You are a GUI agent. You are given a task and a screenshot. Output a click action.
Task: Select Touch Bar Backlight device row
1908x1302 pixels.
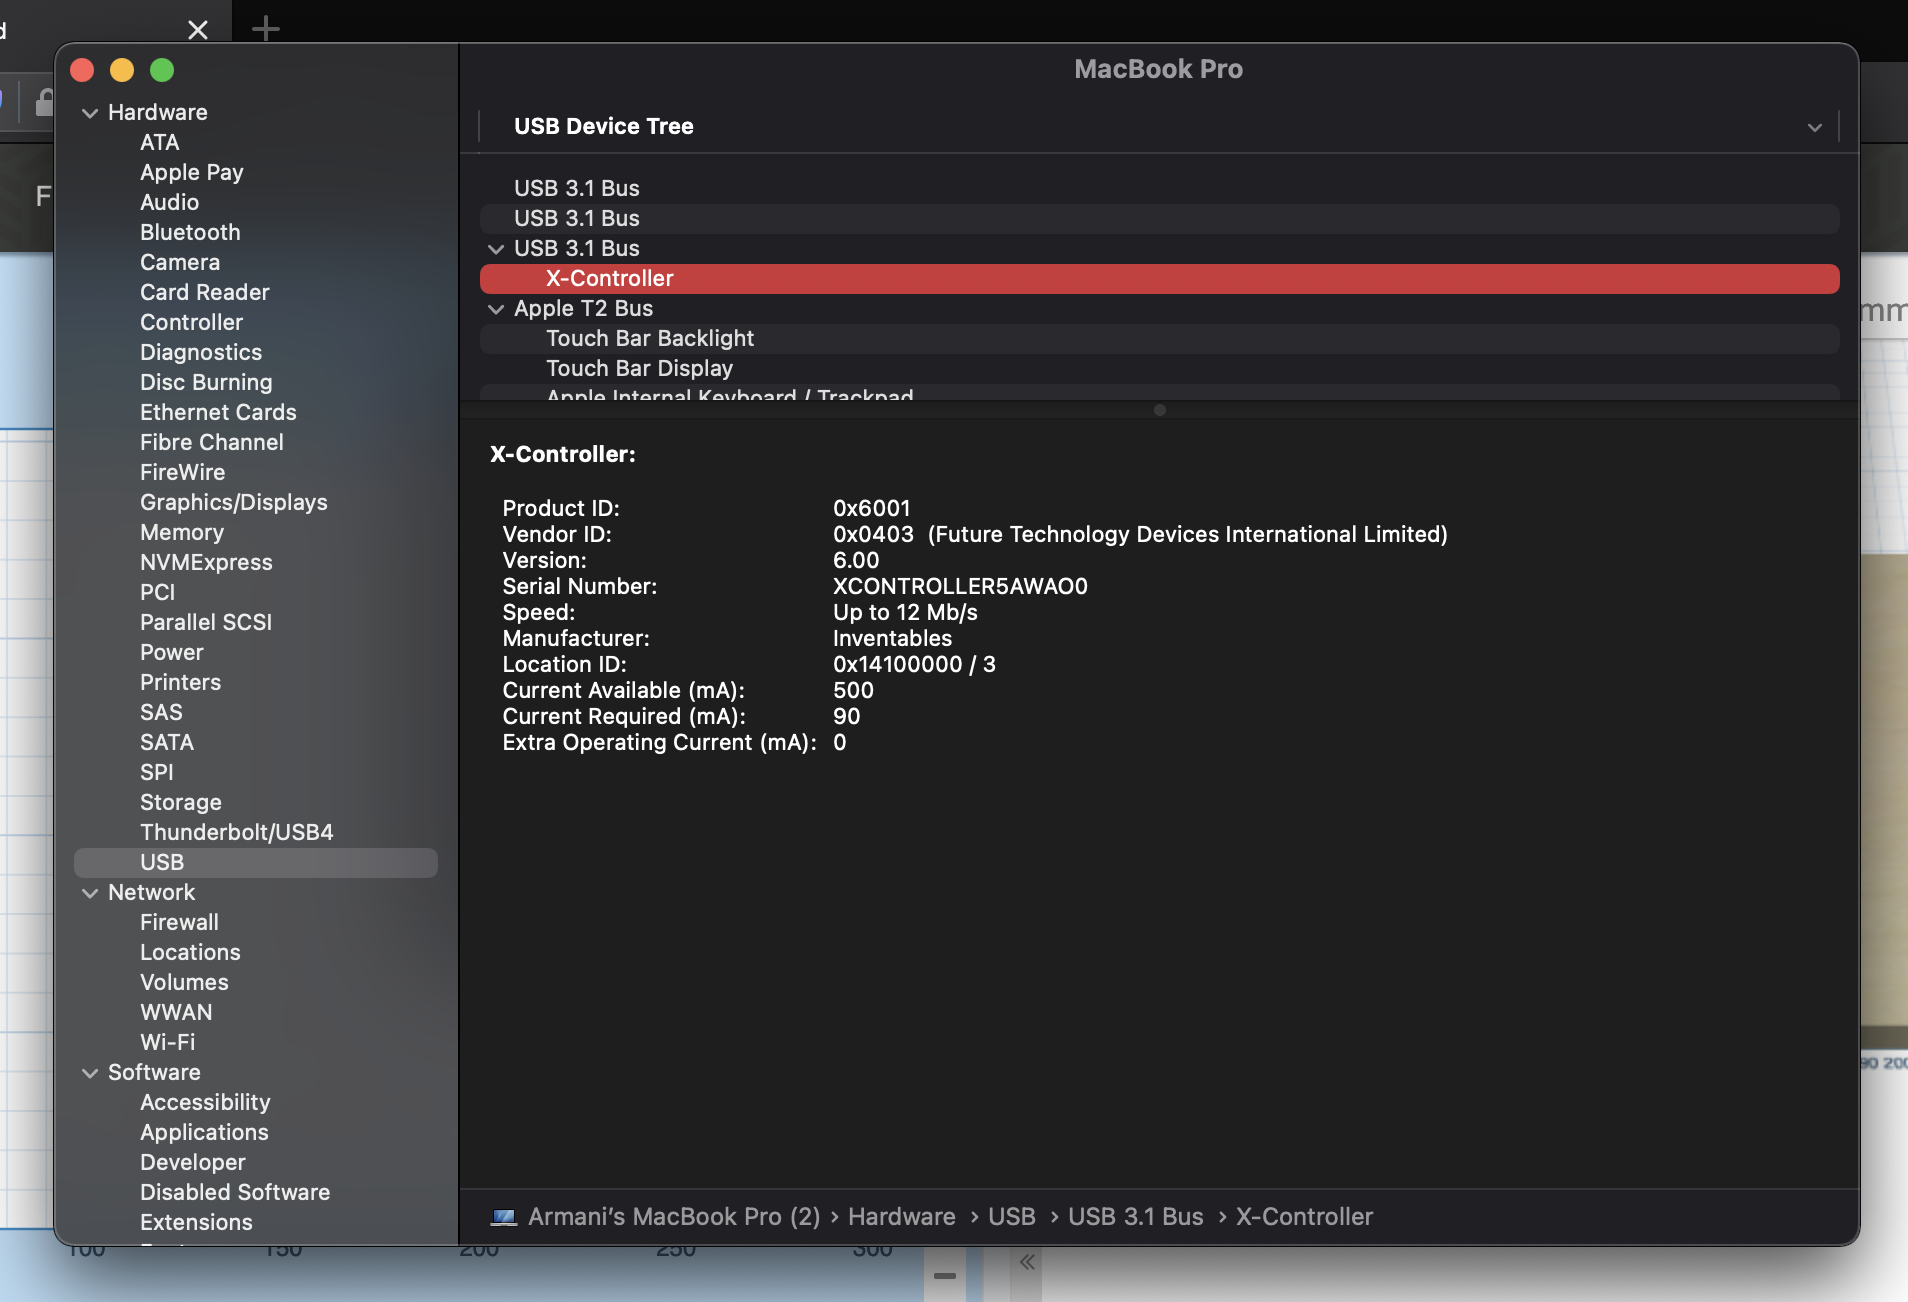tap(1159, 339)
